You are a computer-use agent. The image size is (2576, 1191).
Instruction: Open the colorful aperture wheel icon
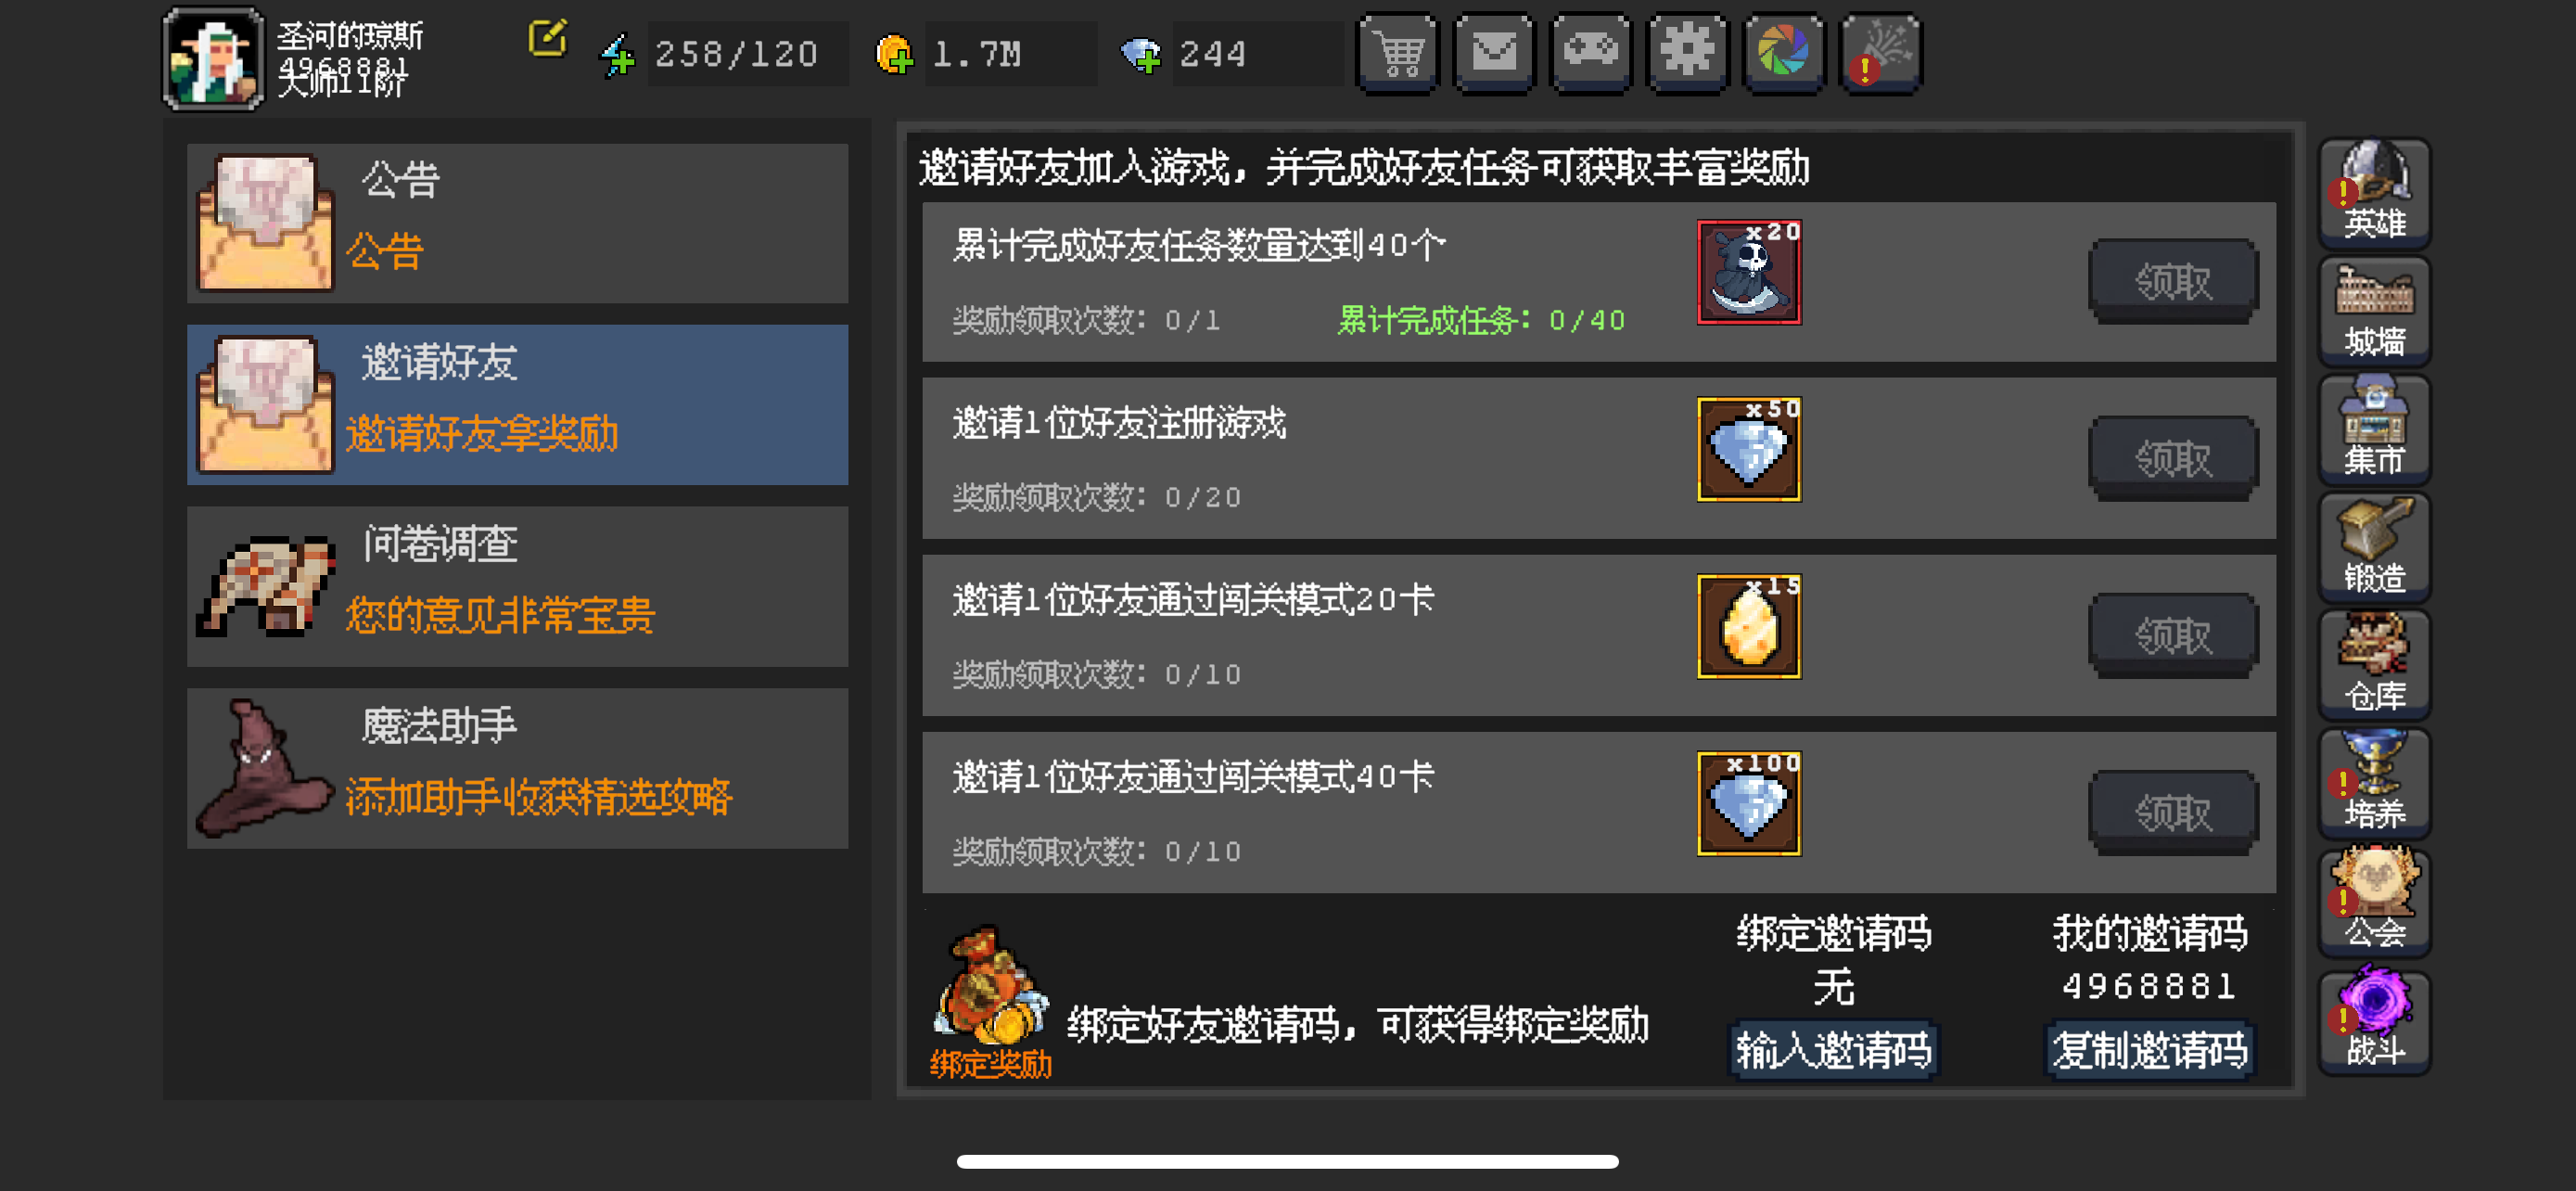1783,53
